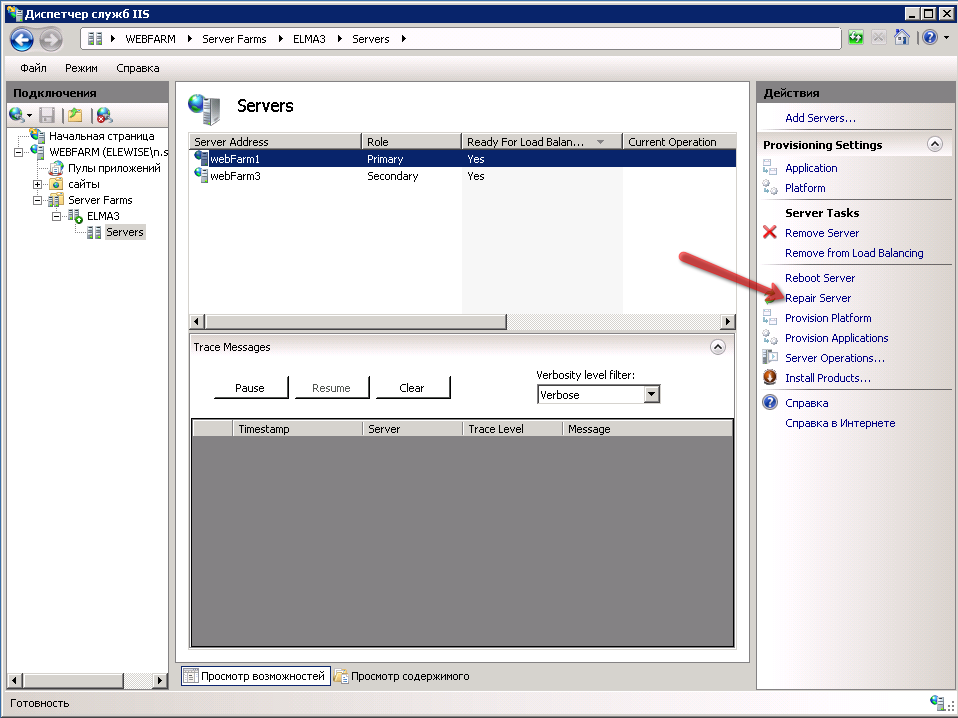Click the Server Operations icon
958x718 pixels.
pyautogui.click(x=770, y=358)
